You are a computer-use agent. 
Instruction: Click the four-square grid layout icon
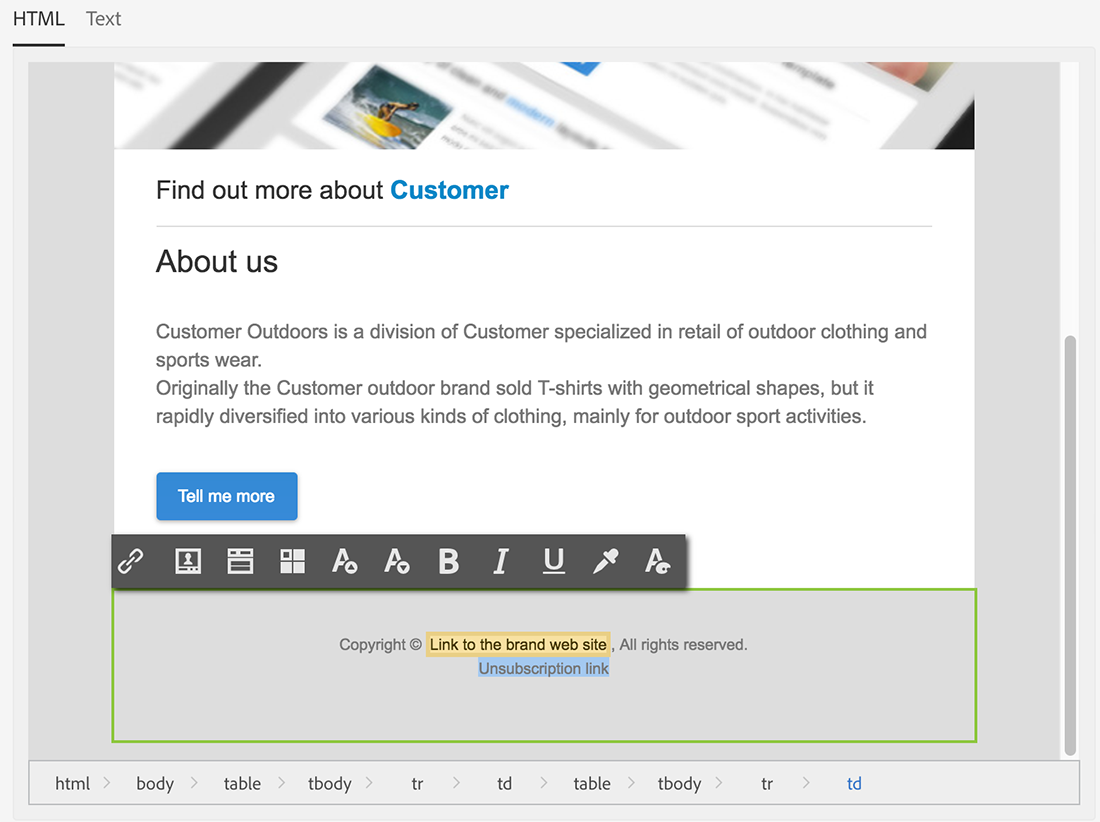292,561
